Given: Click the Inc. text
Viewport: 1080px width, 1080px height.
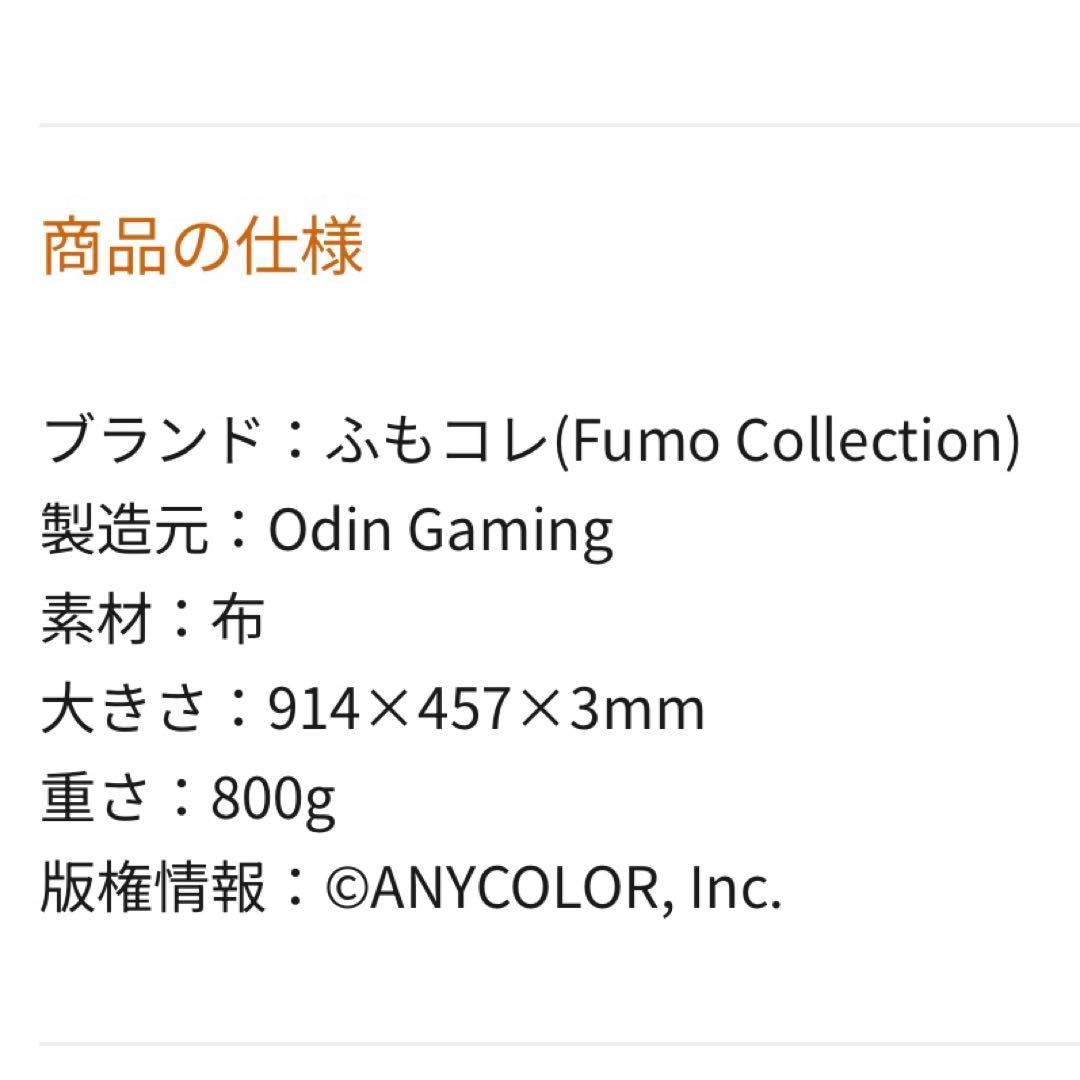Looking at the screenshot, I should 734,889.
